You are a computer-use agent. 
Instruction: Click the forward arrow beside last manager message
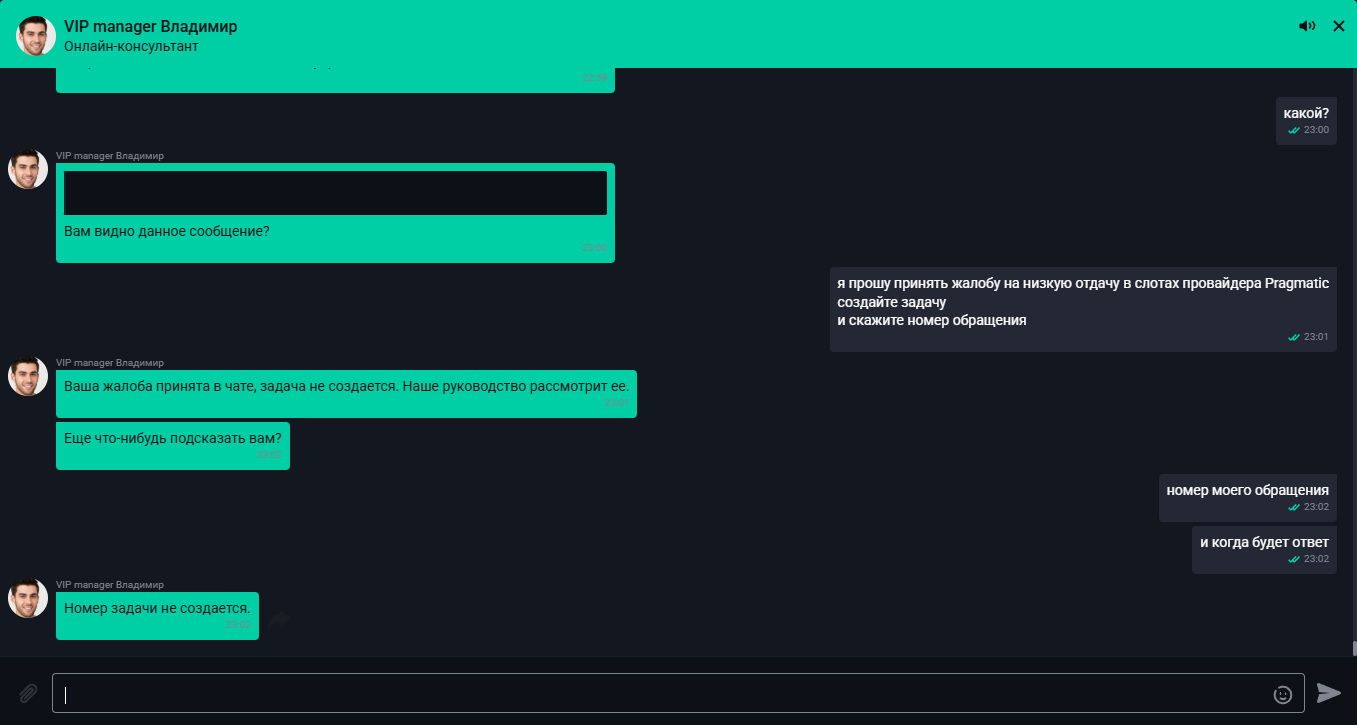coord(279,620)
